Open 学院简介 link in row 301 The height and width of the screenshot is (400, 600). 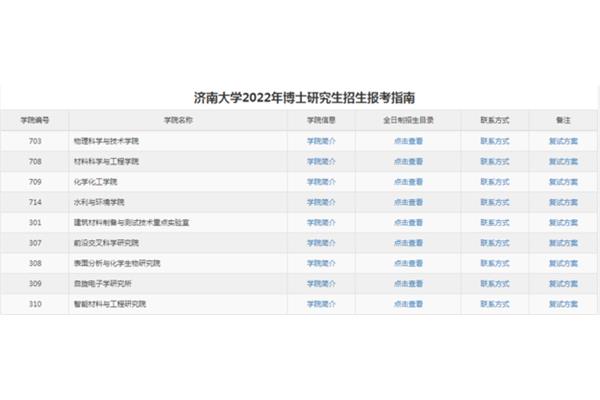[321, 222]
